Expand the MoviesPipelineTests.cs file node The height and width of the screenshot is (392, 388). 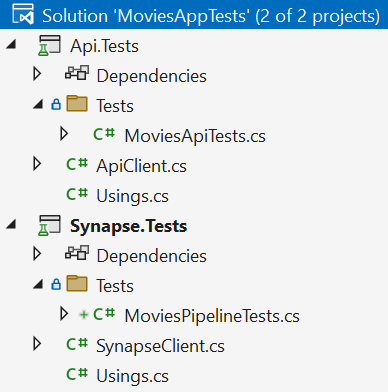point(64,314)
